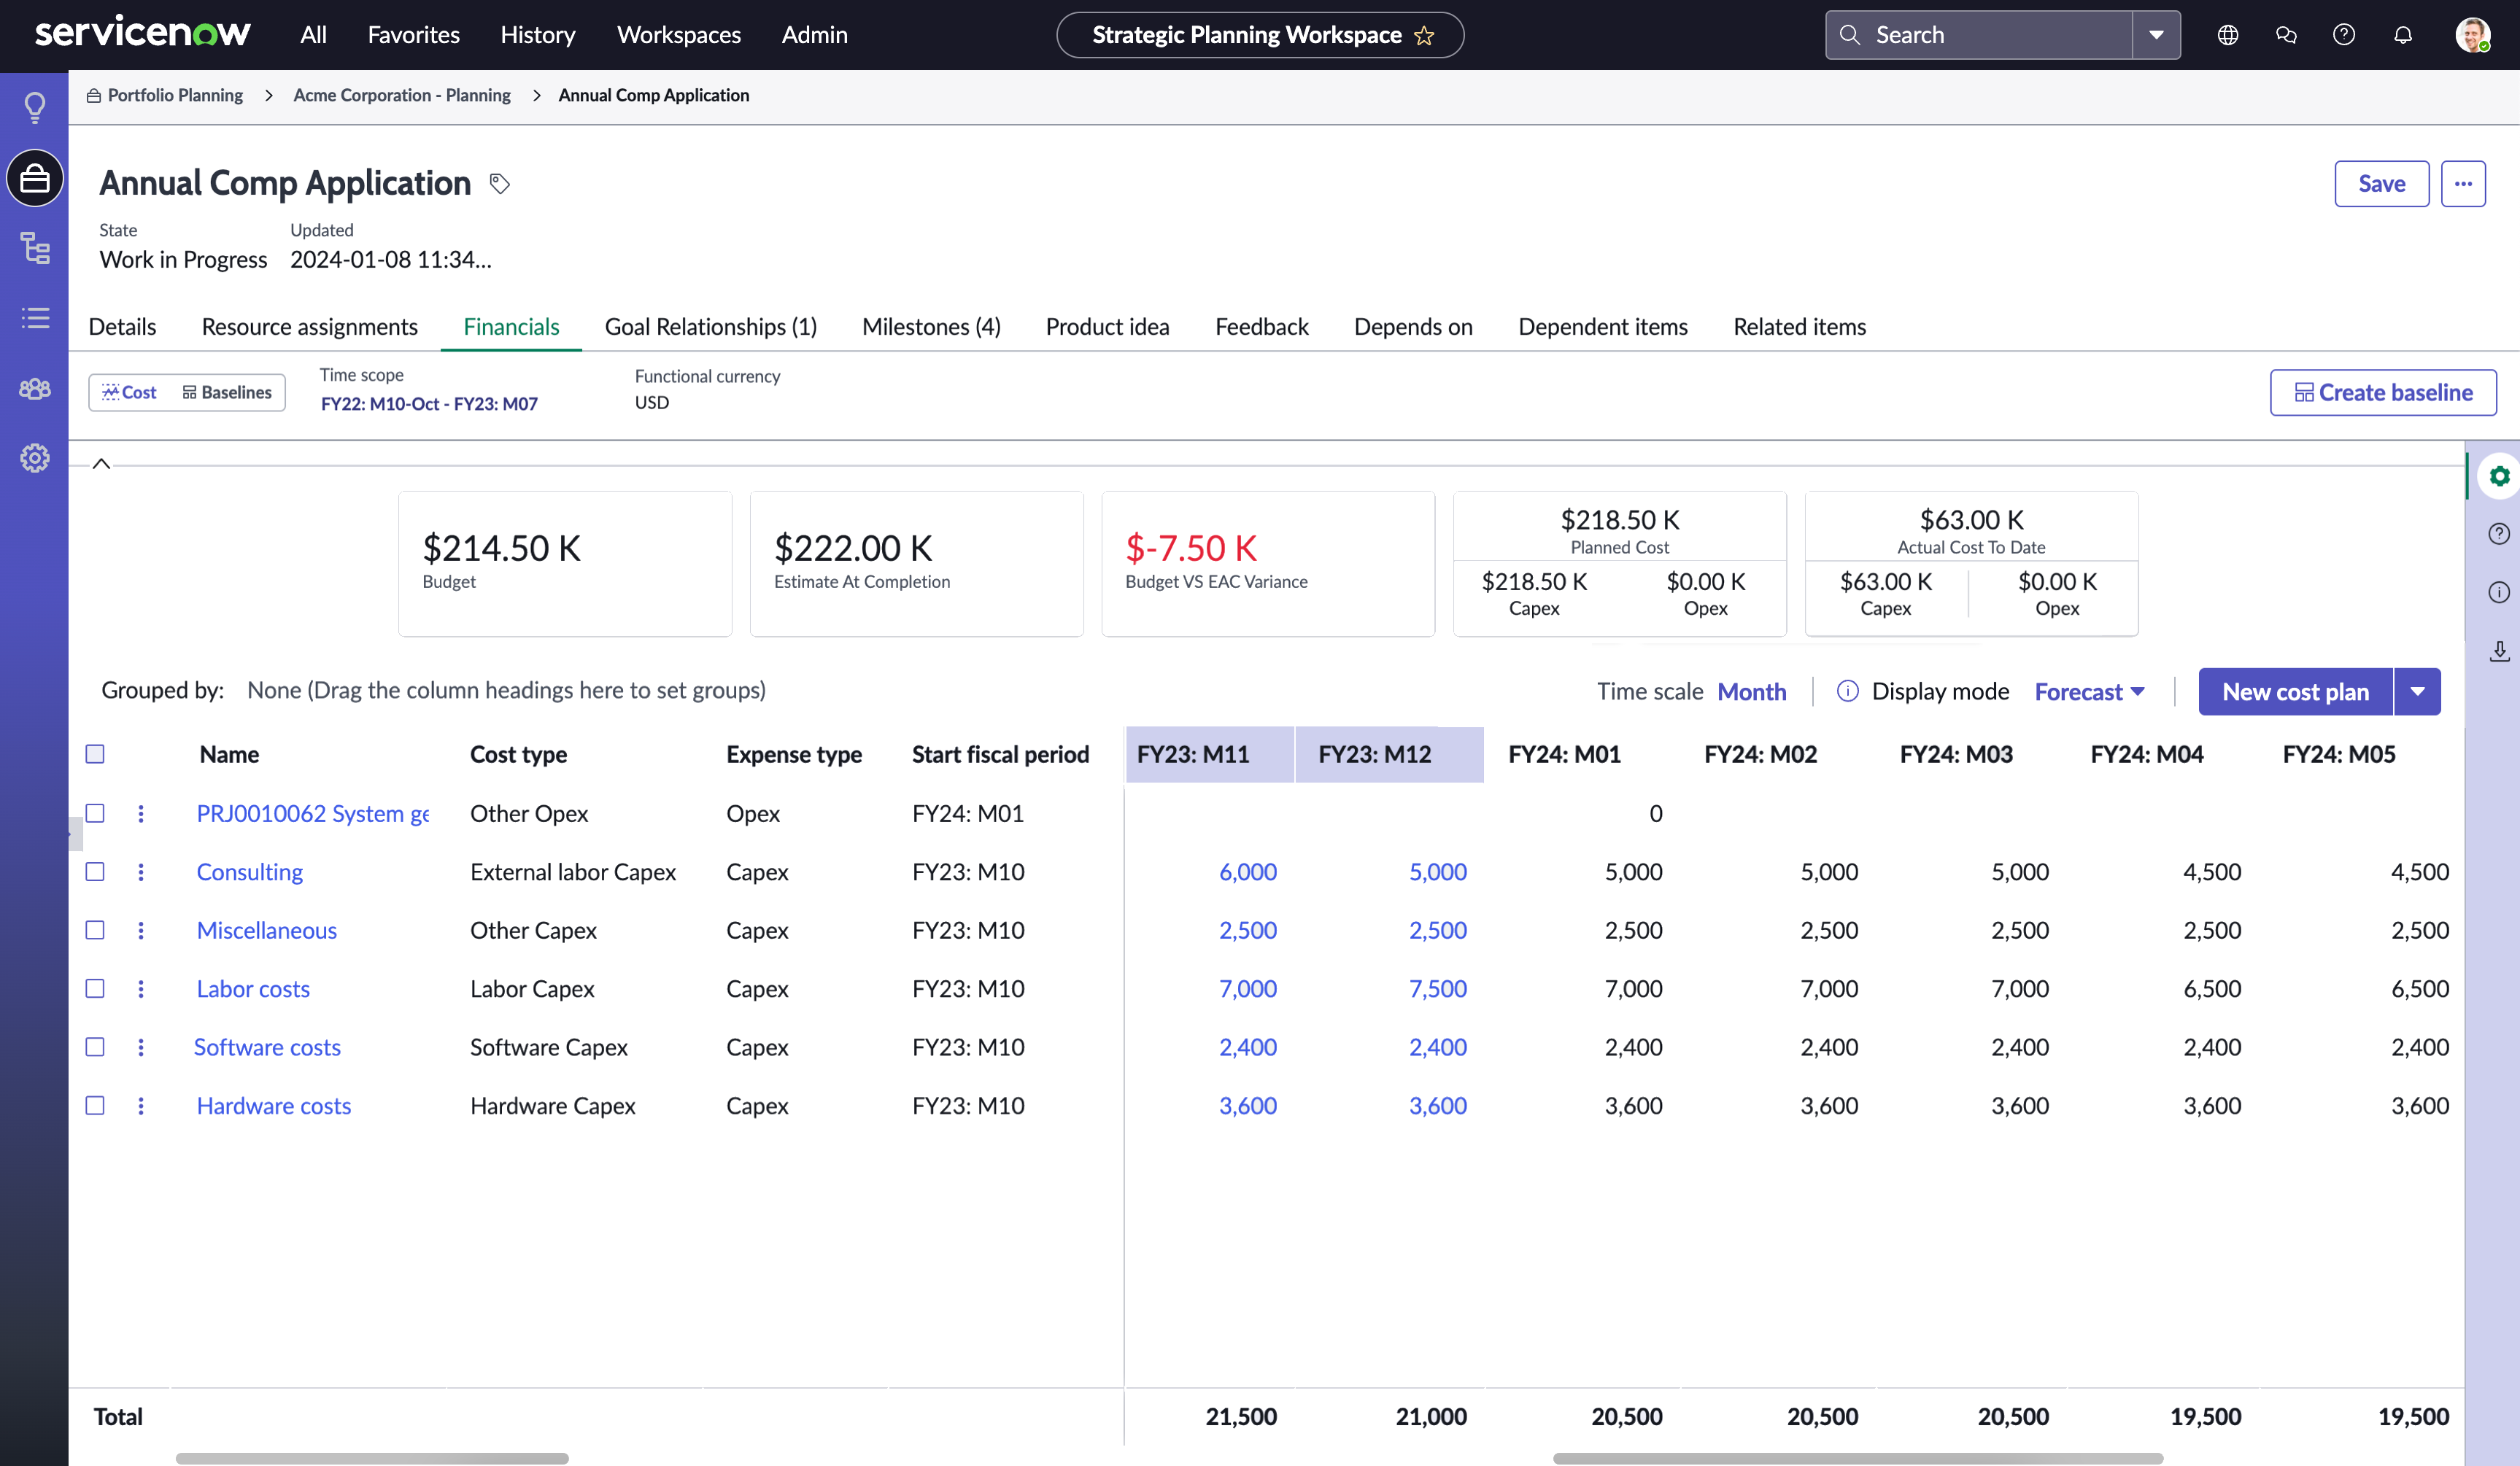Check the Consulting row checkbox
The height and width of the screenshot is (1466, 2520).
pyautogui.click(x=95, y=872)
